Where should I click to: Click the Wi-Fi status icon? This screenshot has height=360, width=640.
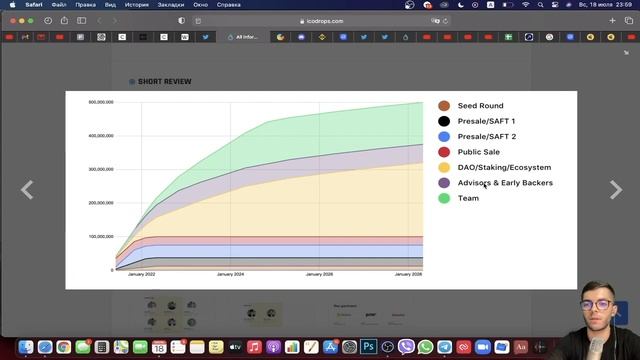point(526,5)
